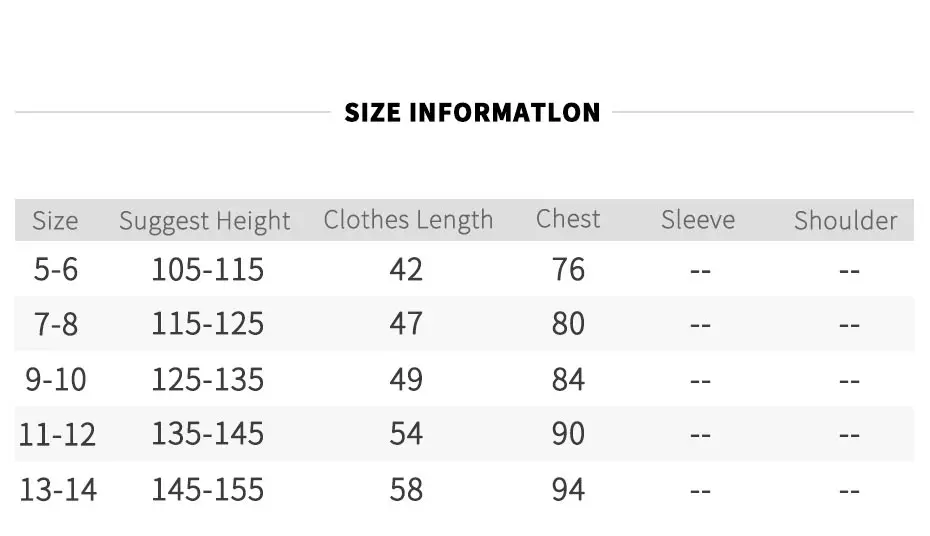Click the 105-115 height value
Screen dimensions: 930x536
(x=207, y=269)
